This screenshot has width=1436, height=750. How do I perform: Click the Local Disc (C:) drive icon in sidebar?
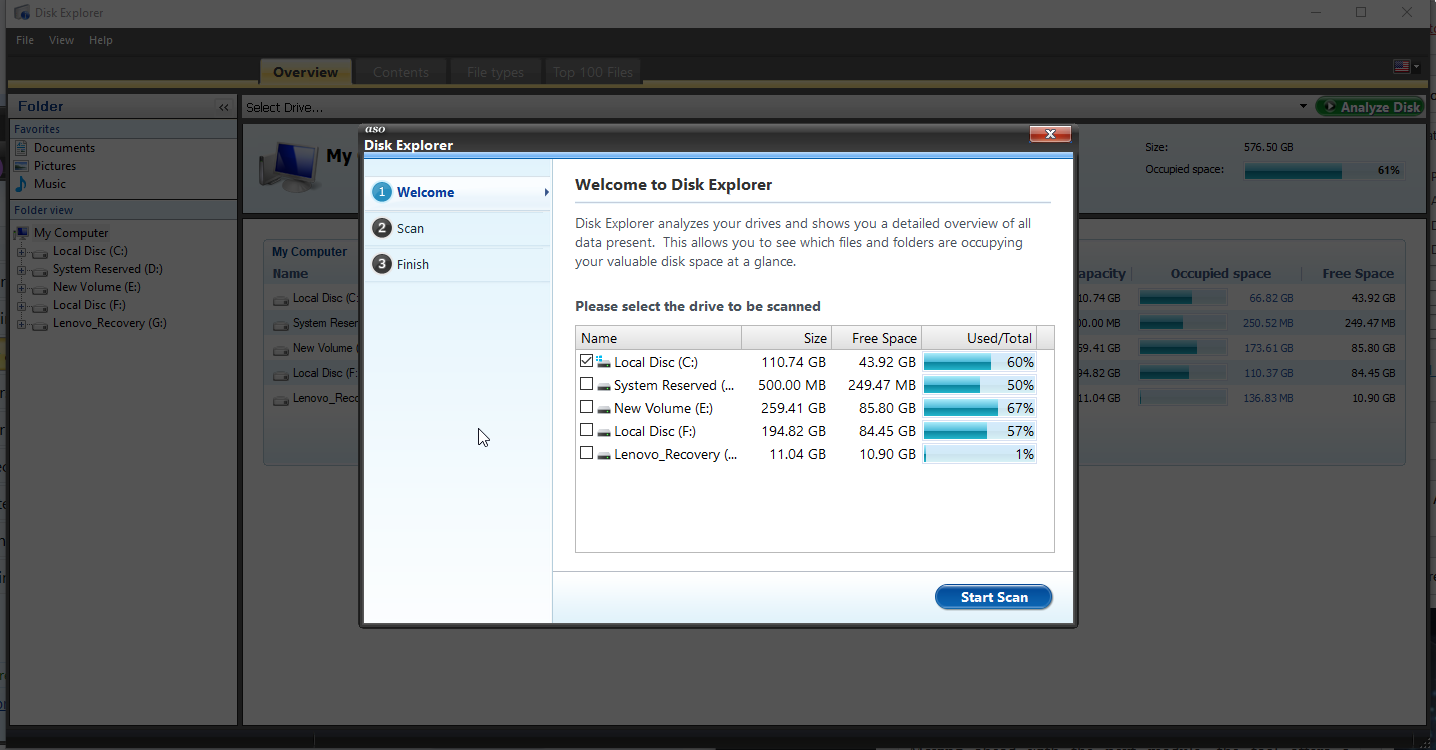click(x=38, y=251)
